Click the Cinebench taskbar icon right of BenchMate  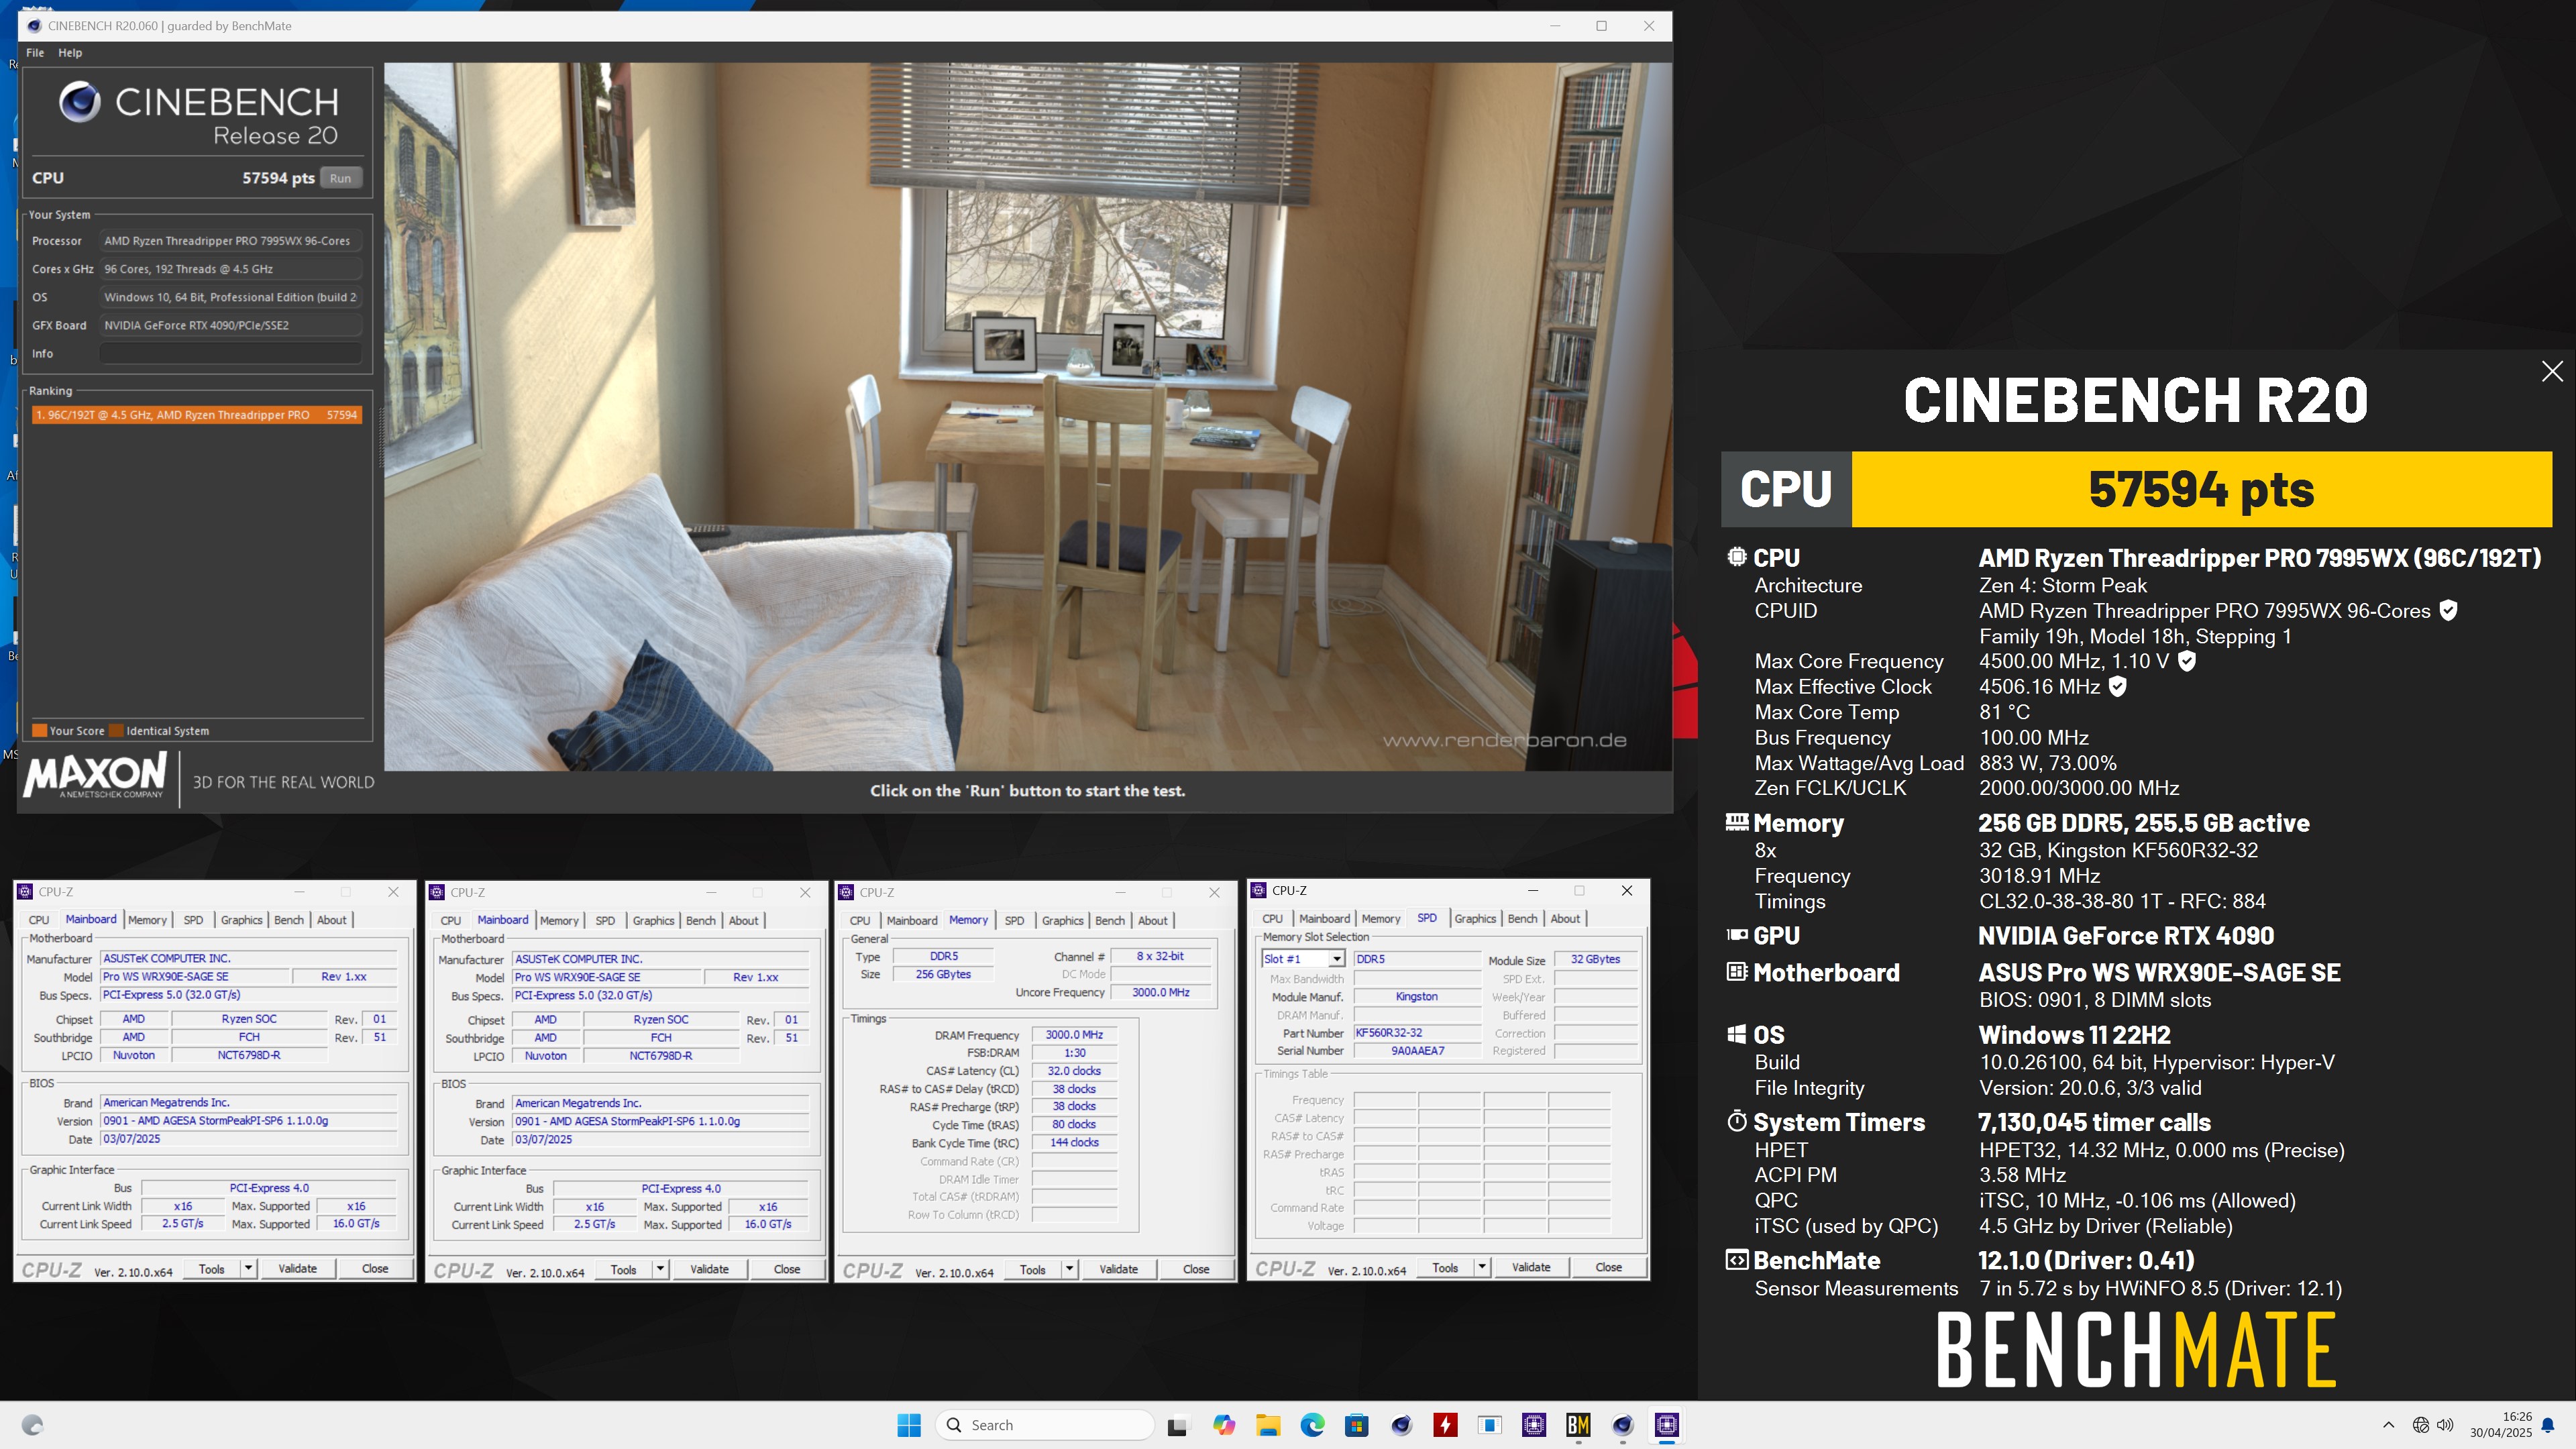[1622, 1425]
